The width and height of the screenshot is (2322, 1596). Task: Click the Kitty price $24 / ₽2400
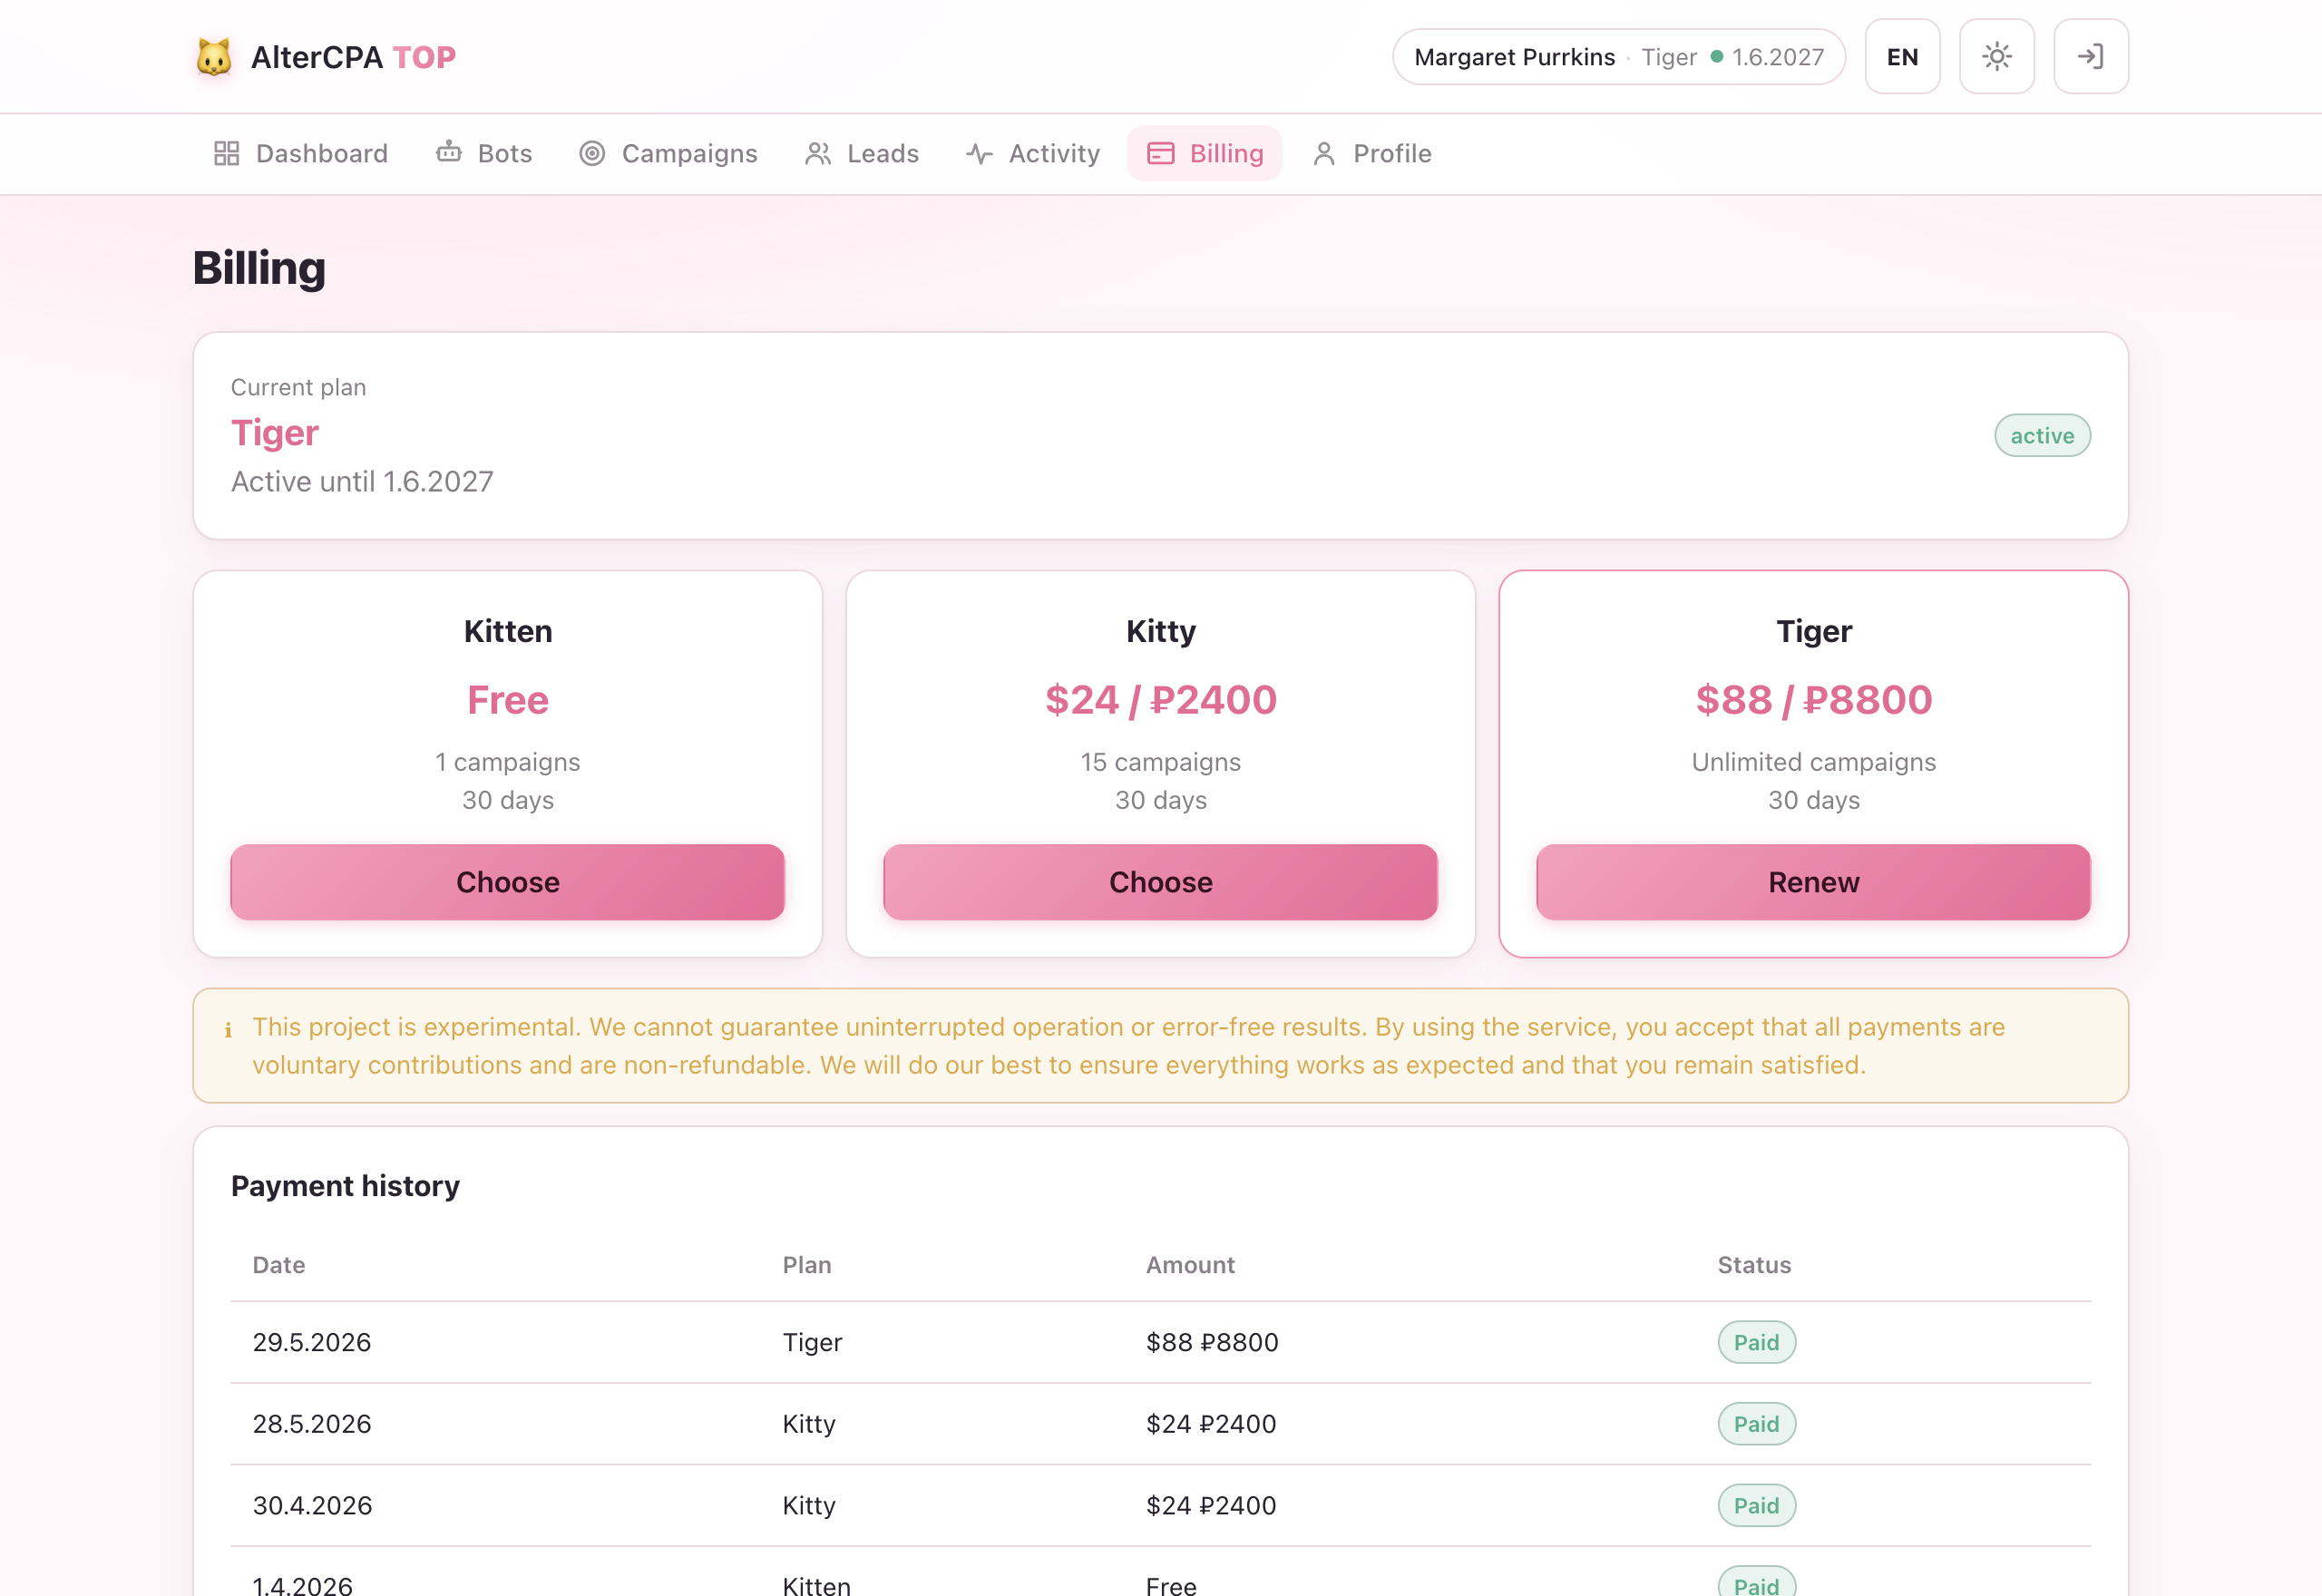pyautogui.click(x=1160, y=700)
